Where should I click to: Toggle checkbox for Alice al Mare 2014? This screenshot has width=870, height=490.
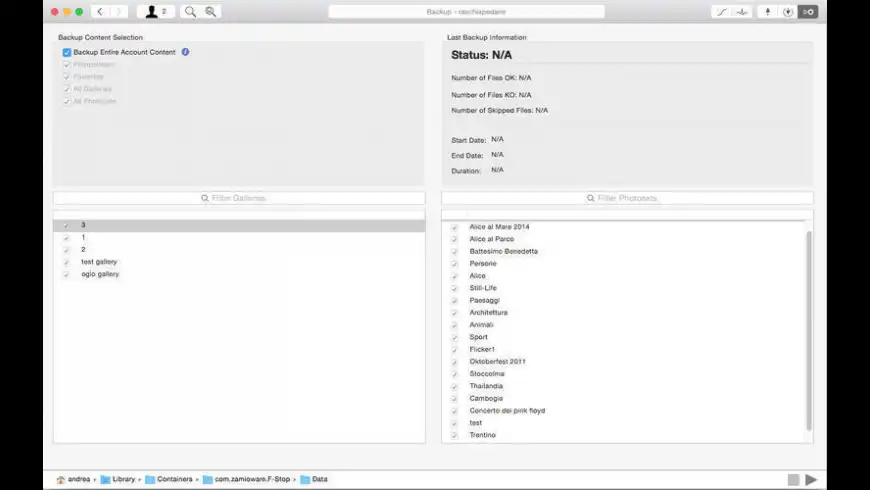coord(454,227)
